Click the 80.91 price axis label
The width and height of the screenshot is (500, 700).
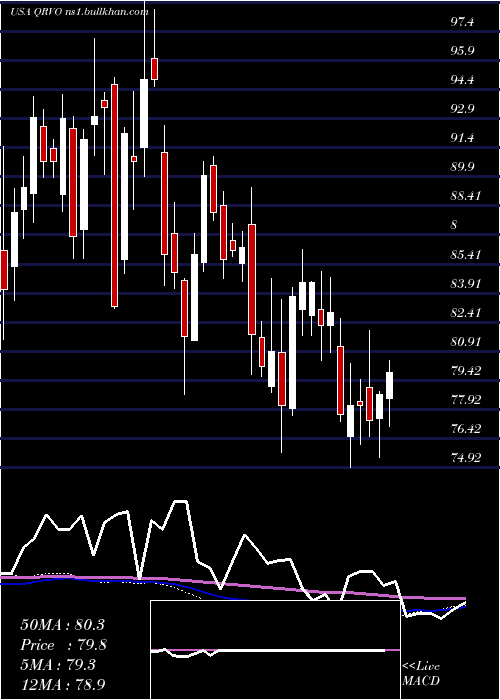click(x=466, y=342)
